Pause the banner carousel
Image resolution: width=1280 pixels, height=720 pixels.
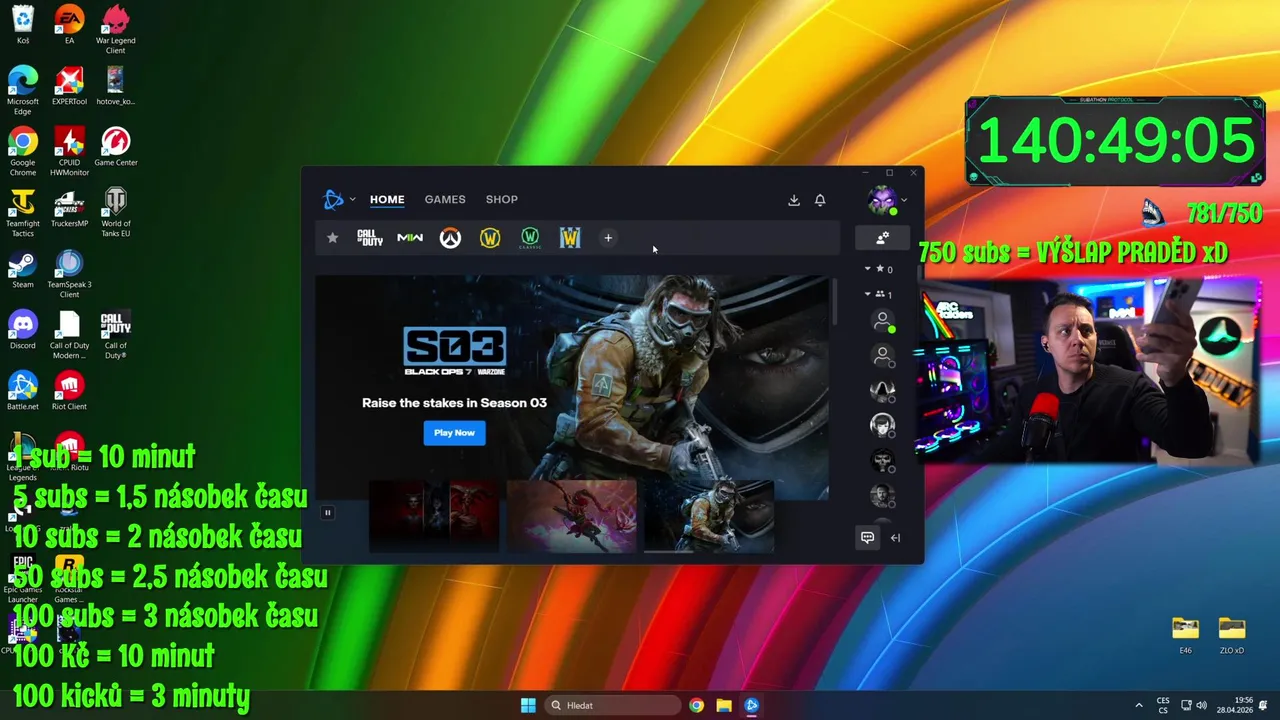pos(327,513)
